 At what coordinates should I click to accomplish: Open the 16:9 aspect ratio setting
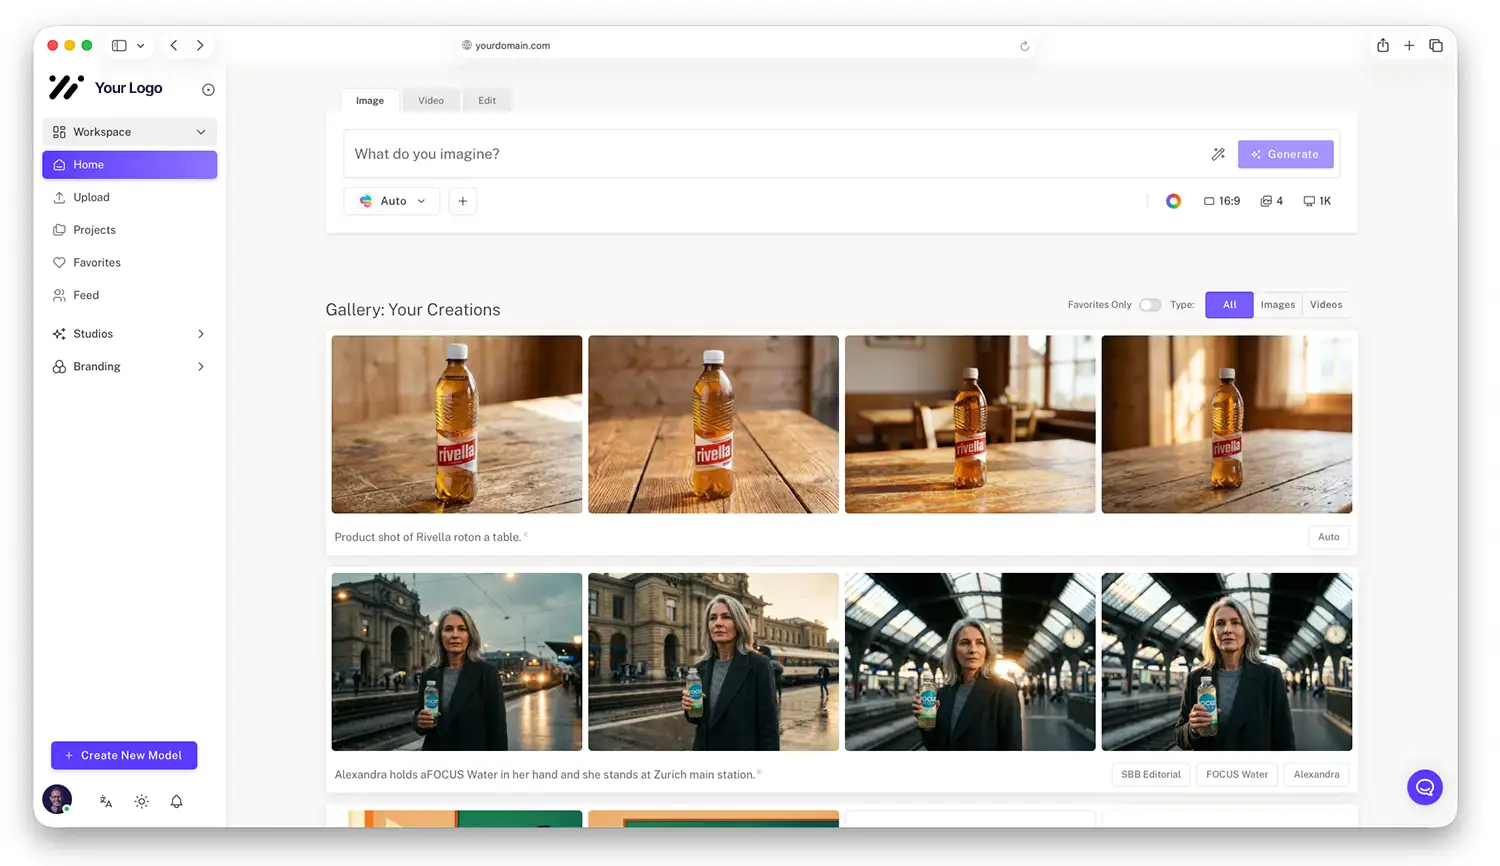[1221, 201]
